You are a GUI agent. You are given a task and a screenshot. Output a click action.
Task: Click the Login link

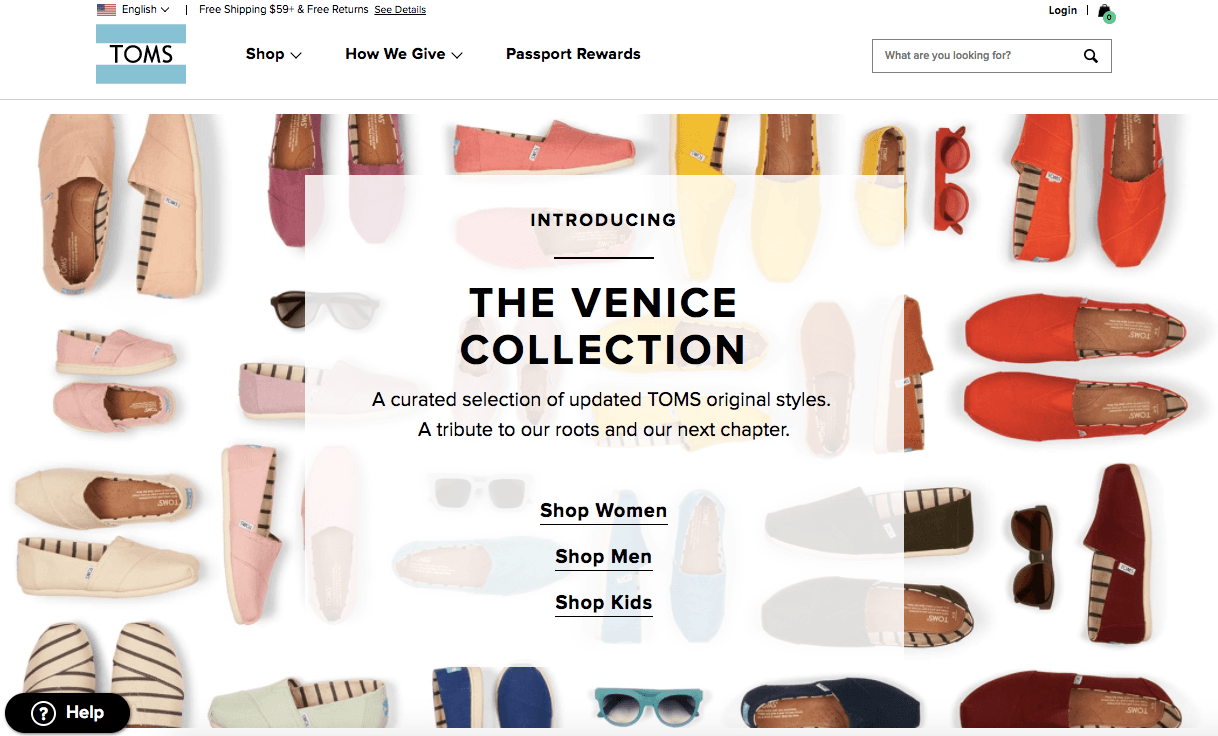(x=1063, y=10)
